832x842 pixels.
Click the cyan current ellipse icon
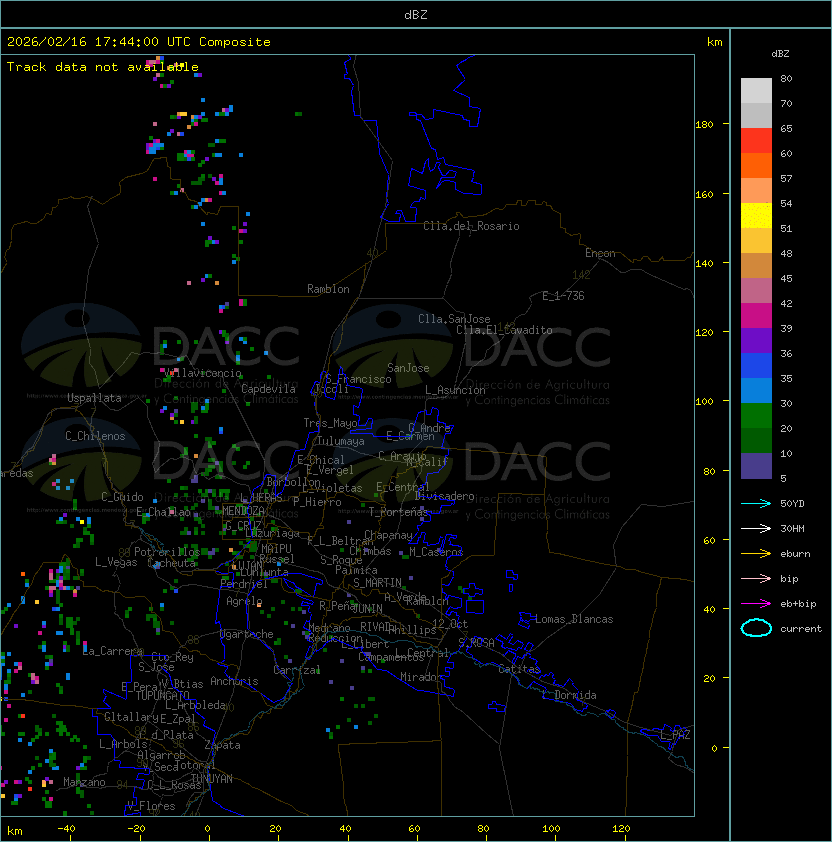click(756, 628)
